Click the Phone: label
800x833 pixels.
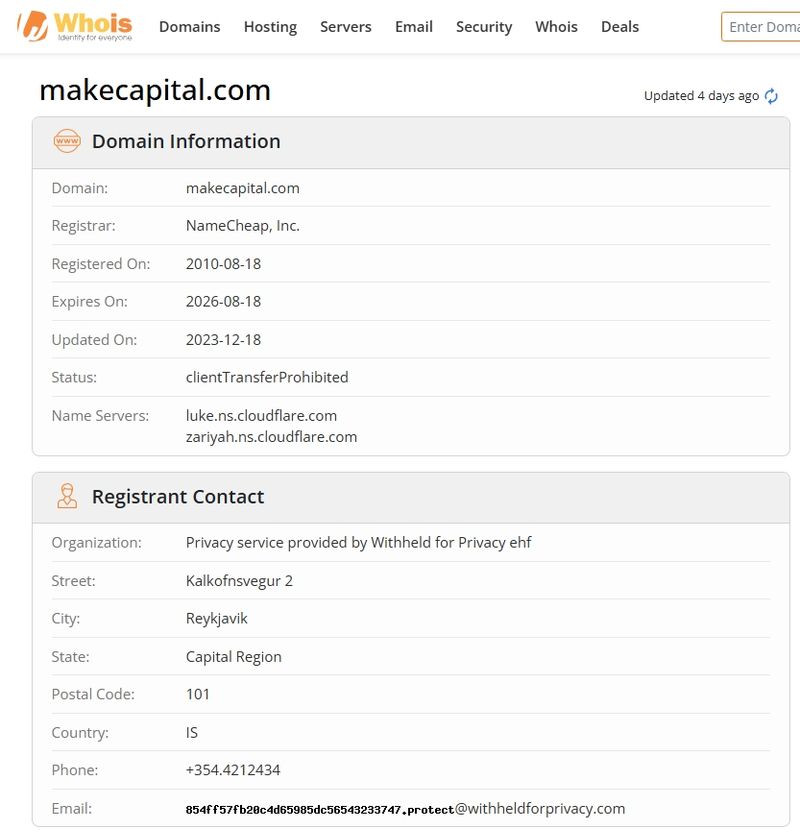coord(75,770)
